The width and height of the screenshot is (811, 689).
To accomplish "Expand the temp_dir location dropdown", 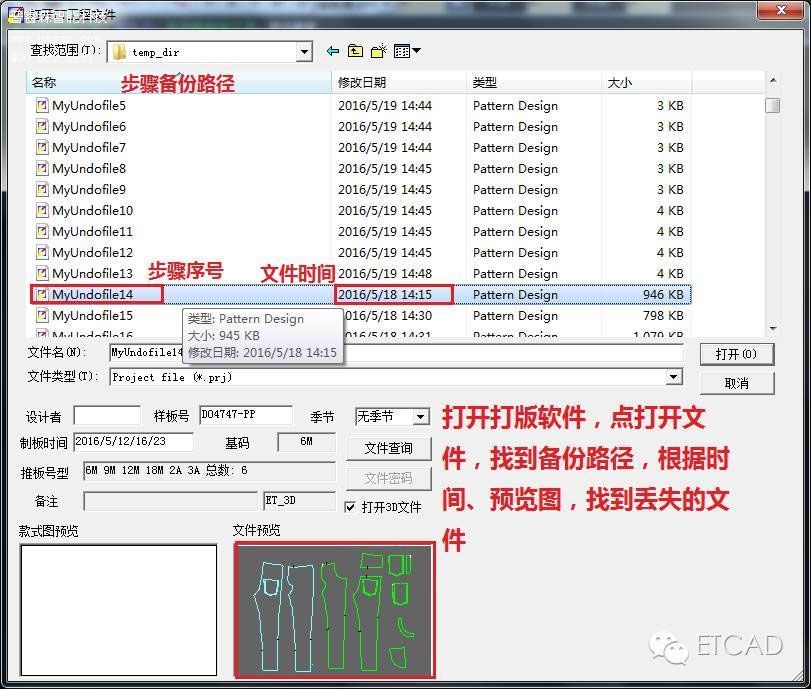I will pos(304,52).
